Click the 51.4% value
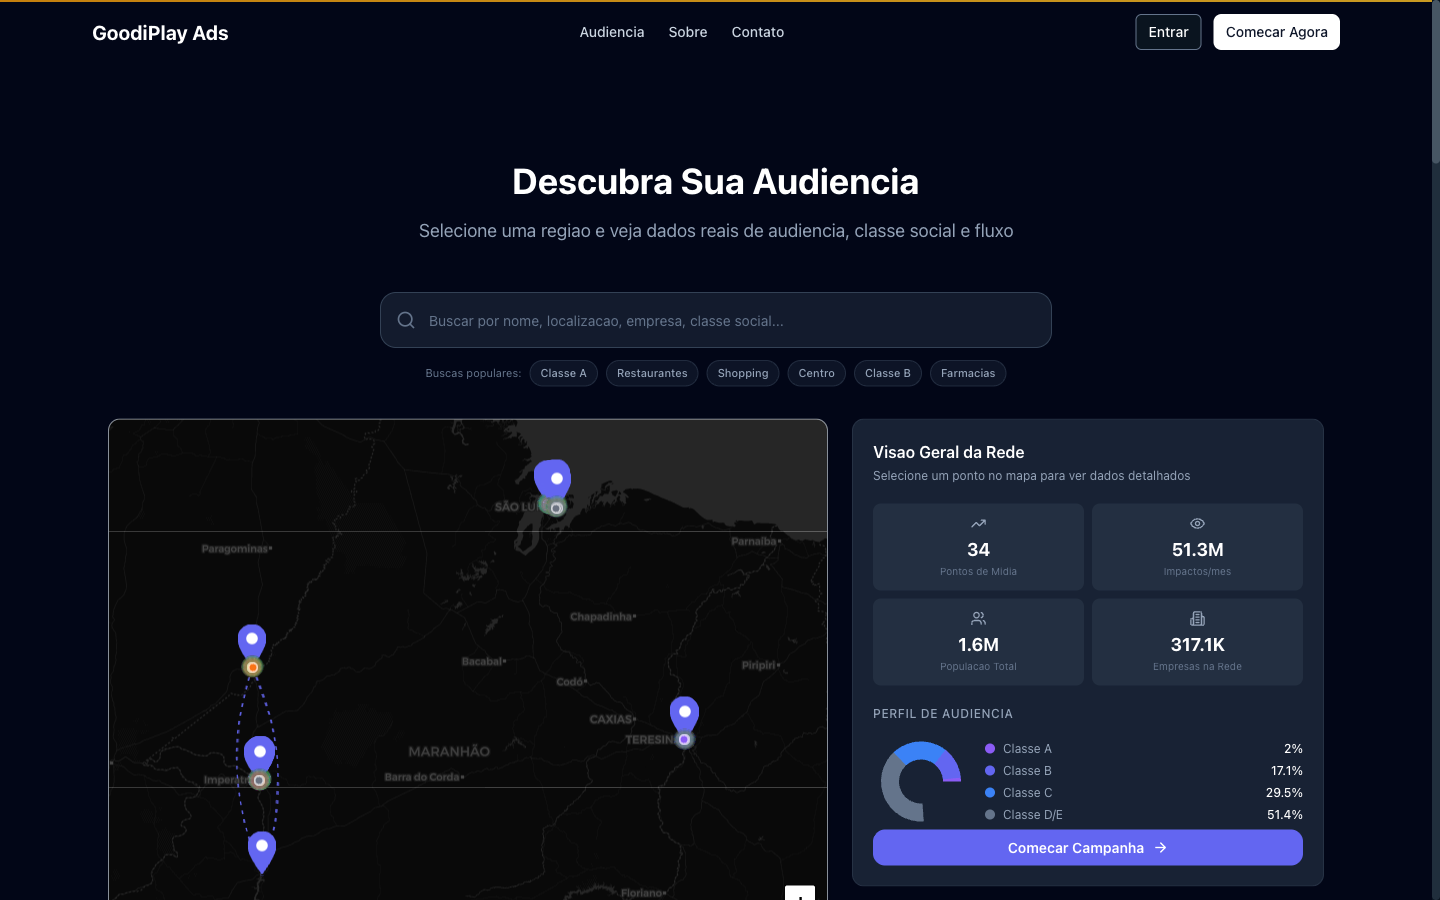 click(x=1285, y=815)
